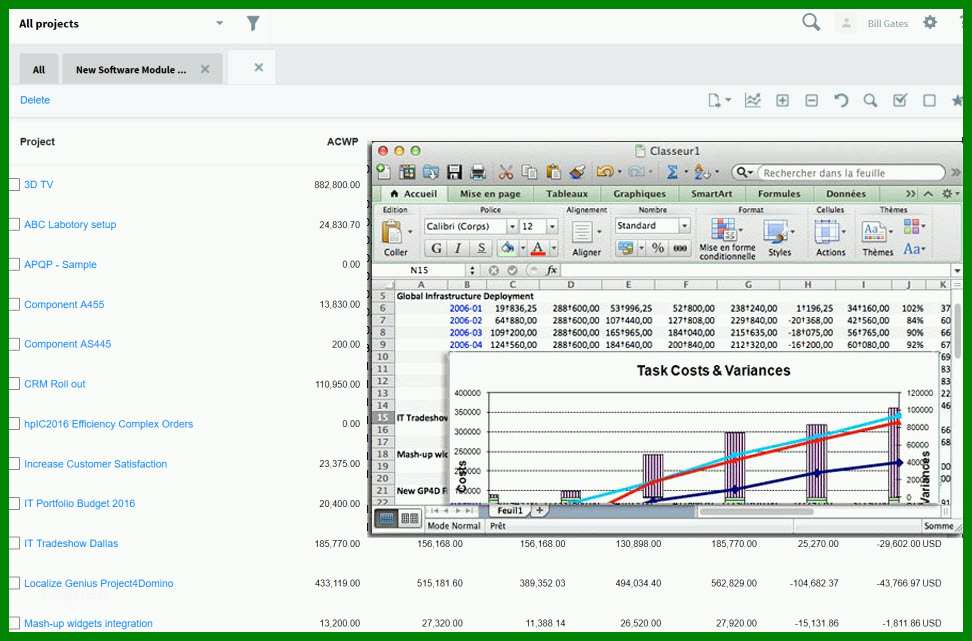972x641 pixels.
Task: Click the Copy icon in Excel toolbar
Action: coord(529,172)
